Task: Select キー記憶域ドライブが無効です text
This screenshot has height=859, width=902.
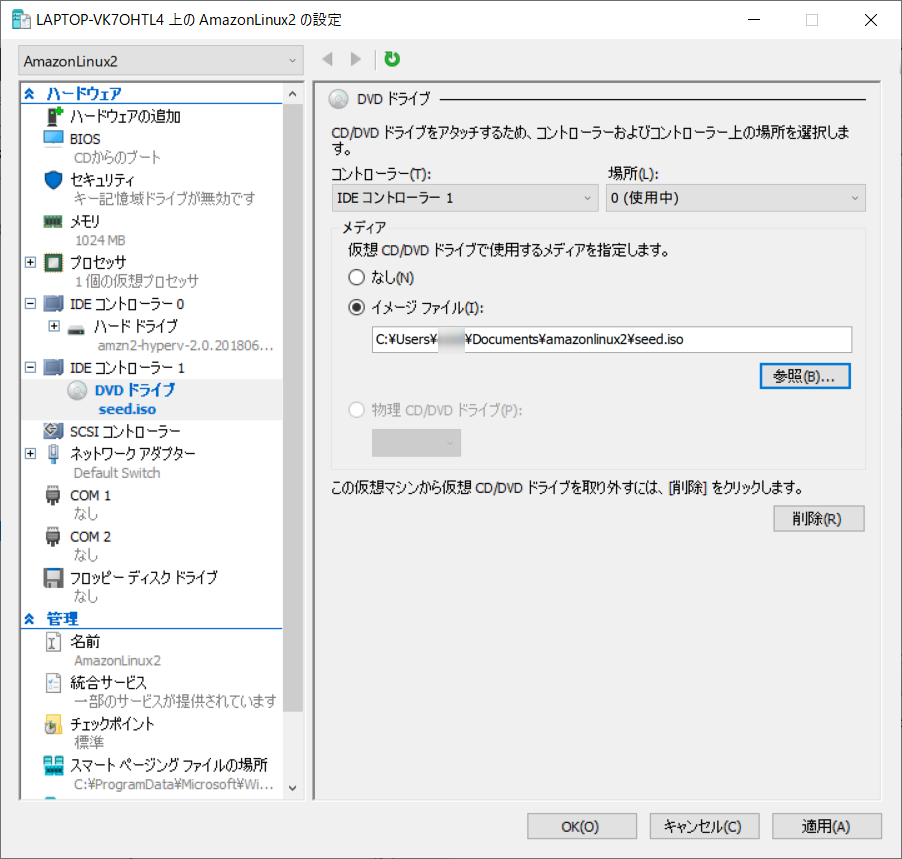Action: [x=165, y=198]
